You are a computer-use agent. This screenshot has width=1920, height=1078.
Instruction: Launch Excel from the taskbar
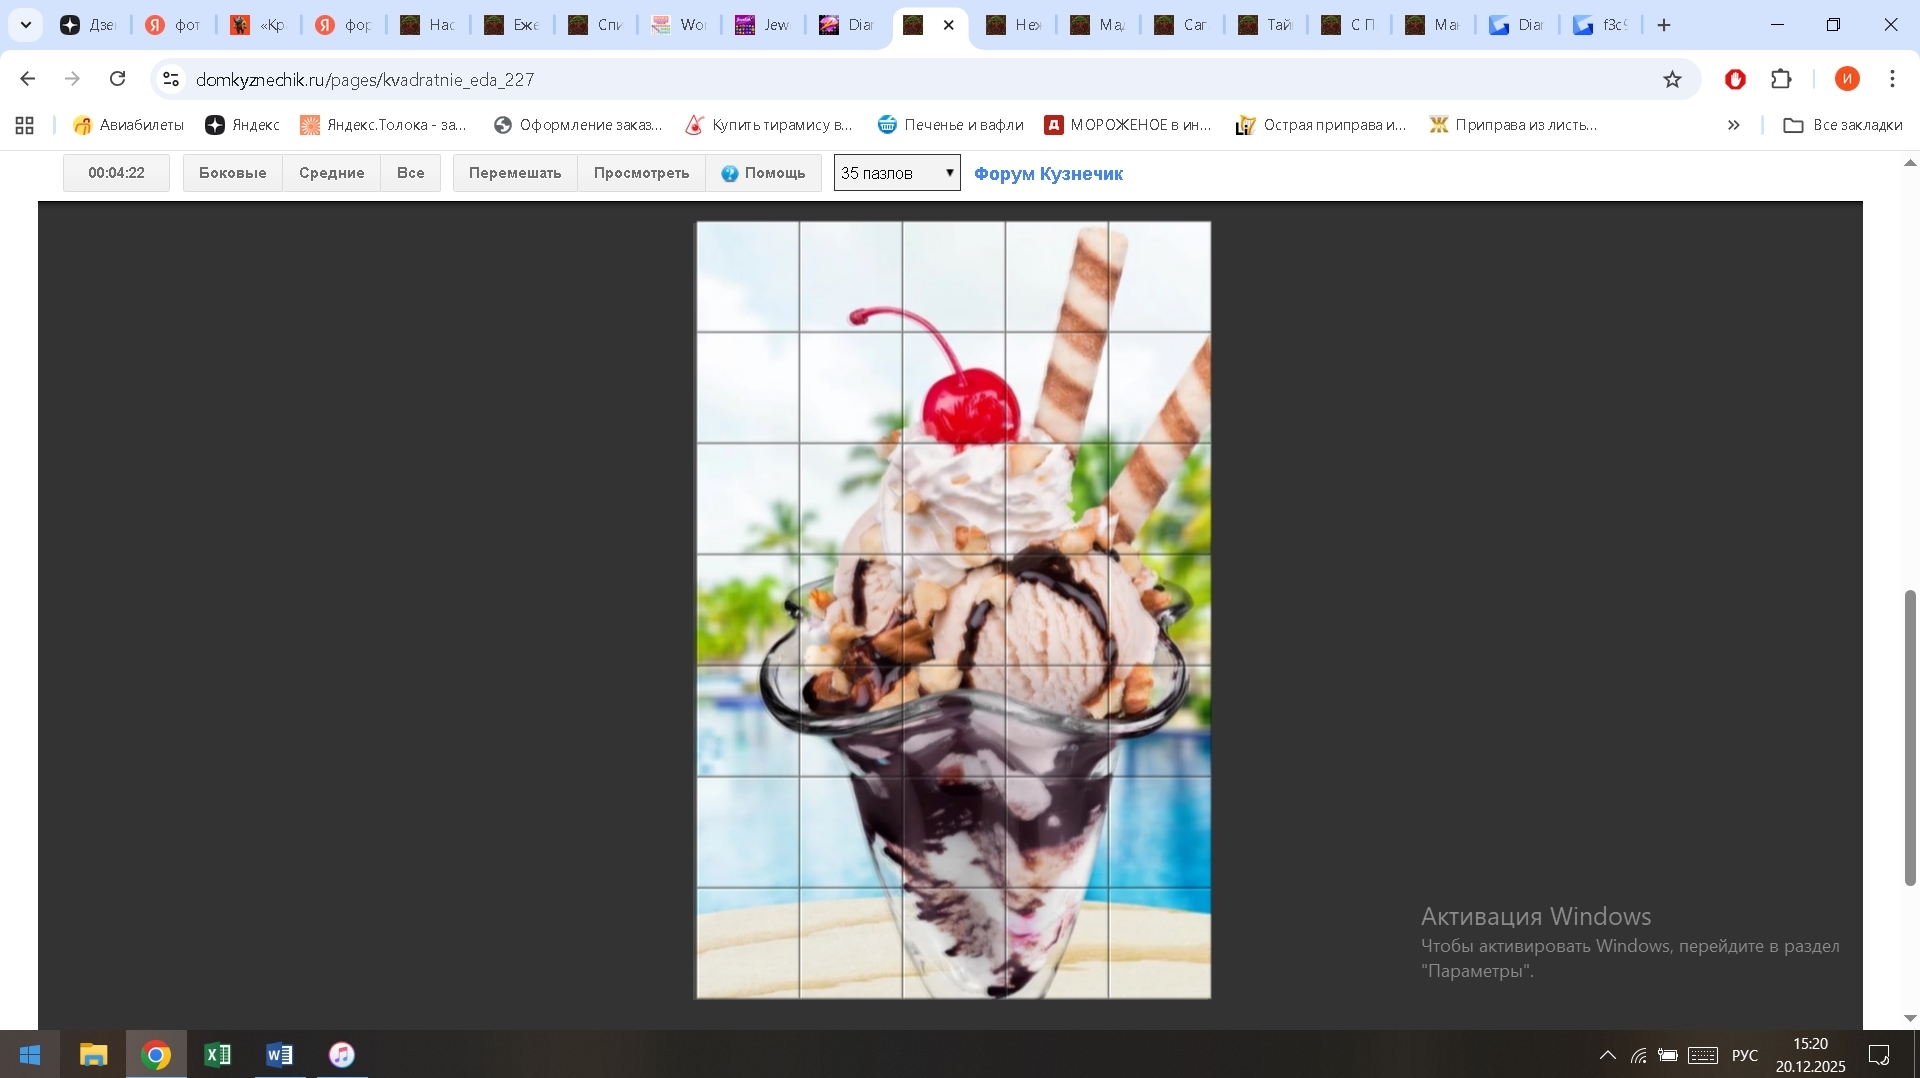pos(218,1055)
